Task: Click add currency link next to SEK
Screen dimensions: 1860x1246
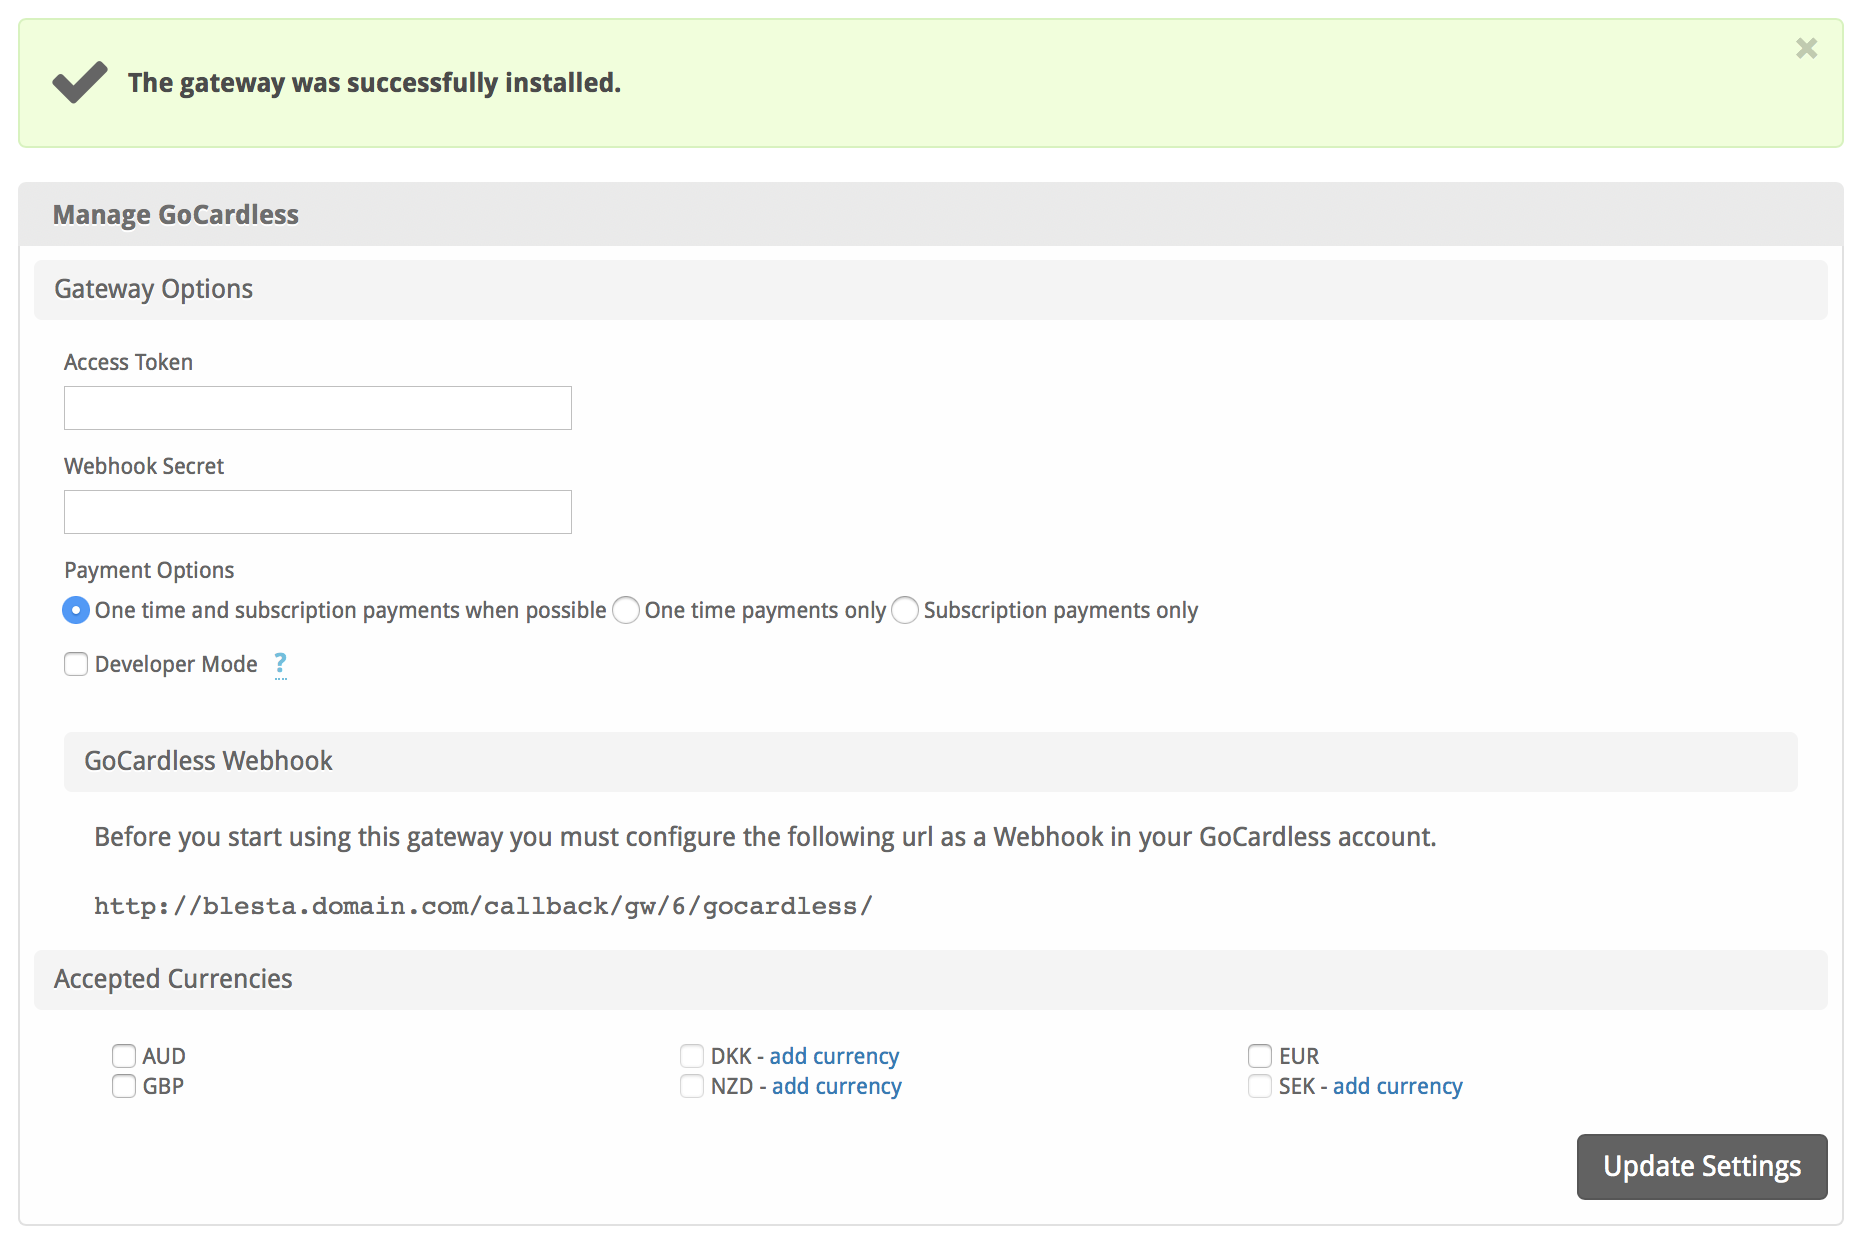Action: 1397,1086
